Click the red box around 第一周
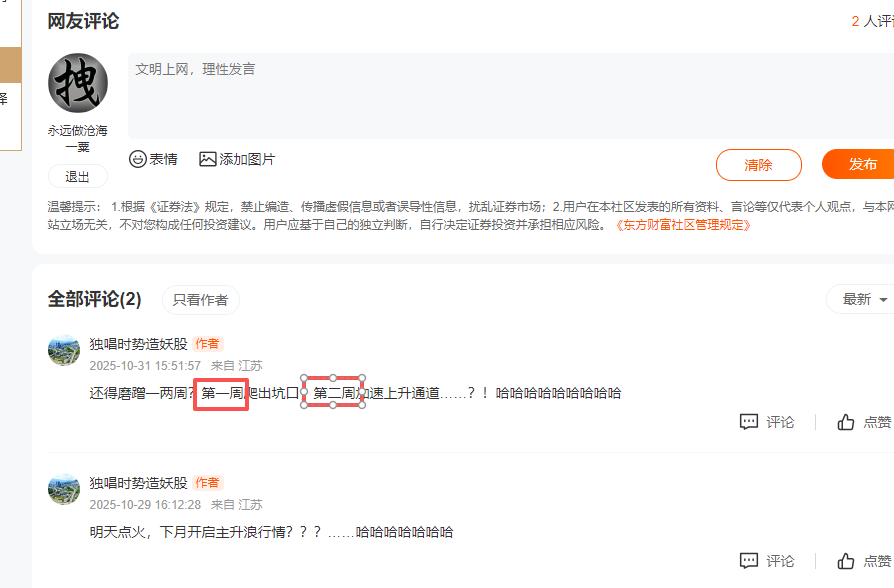 coord(221,394)
